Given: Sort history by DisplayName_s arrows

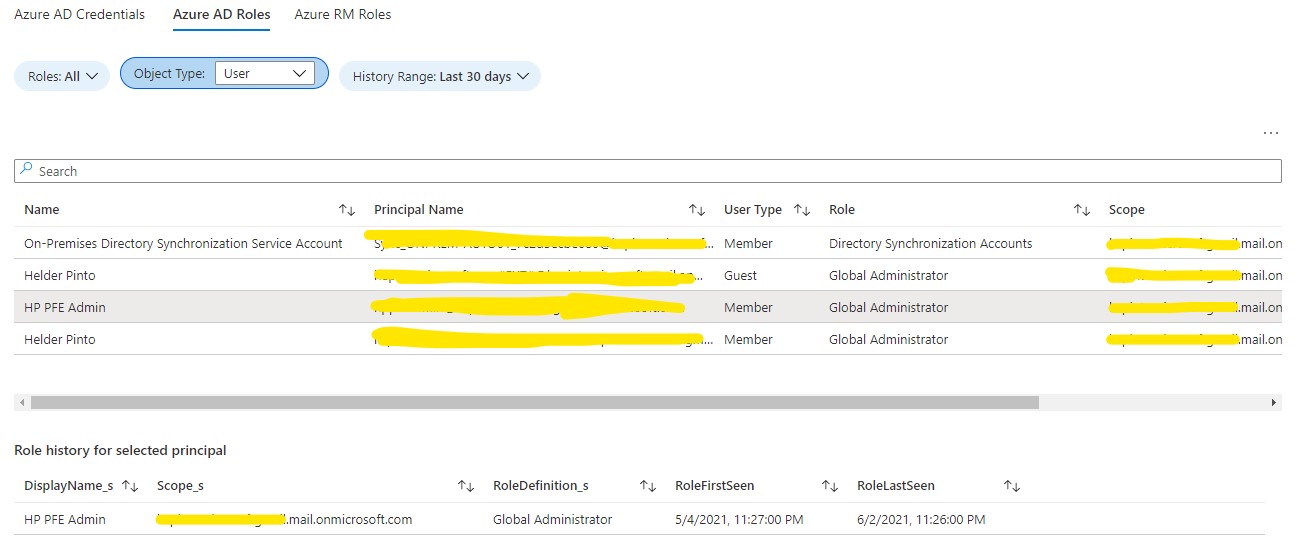Looking at the screenshot, I should (130, 486).
